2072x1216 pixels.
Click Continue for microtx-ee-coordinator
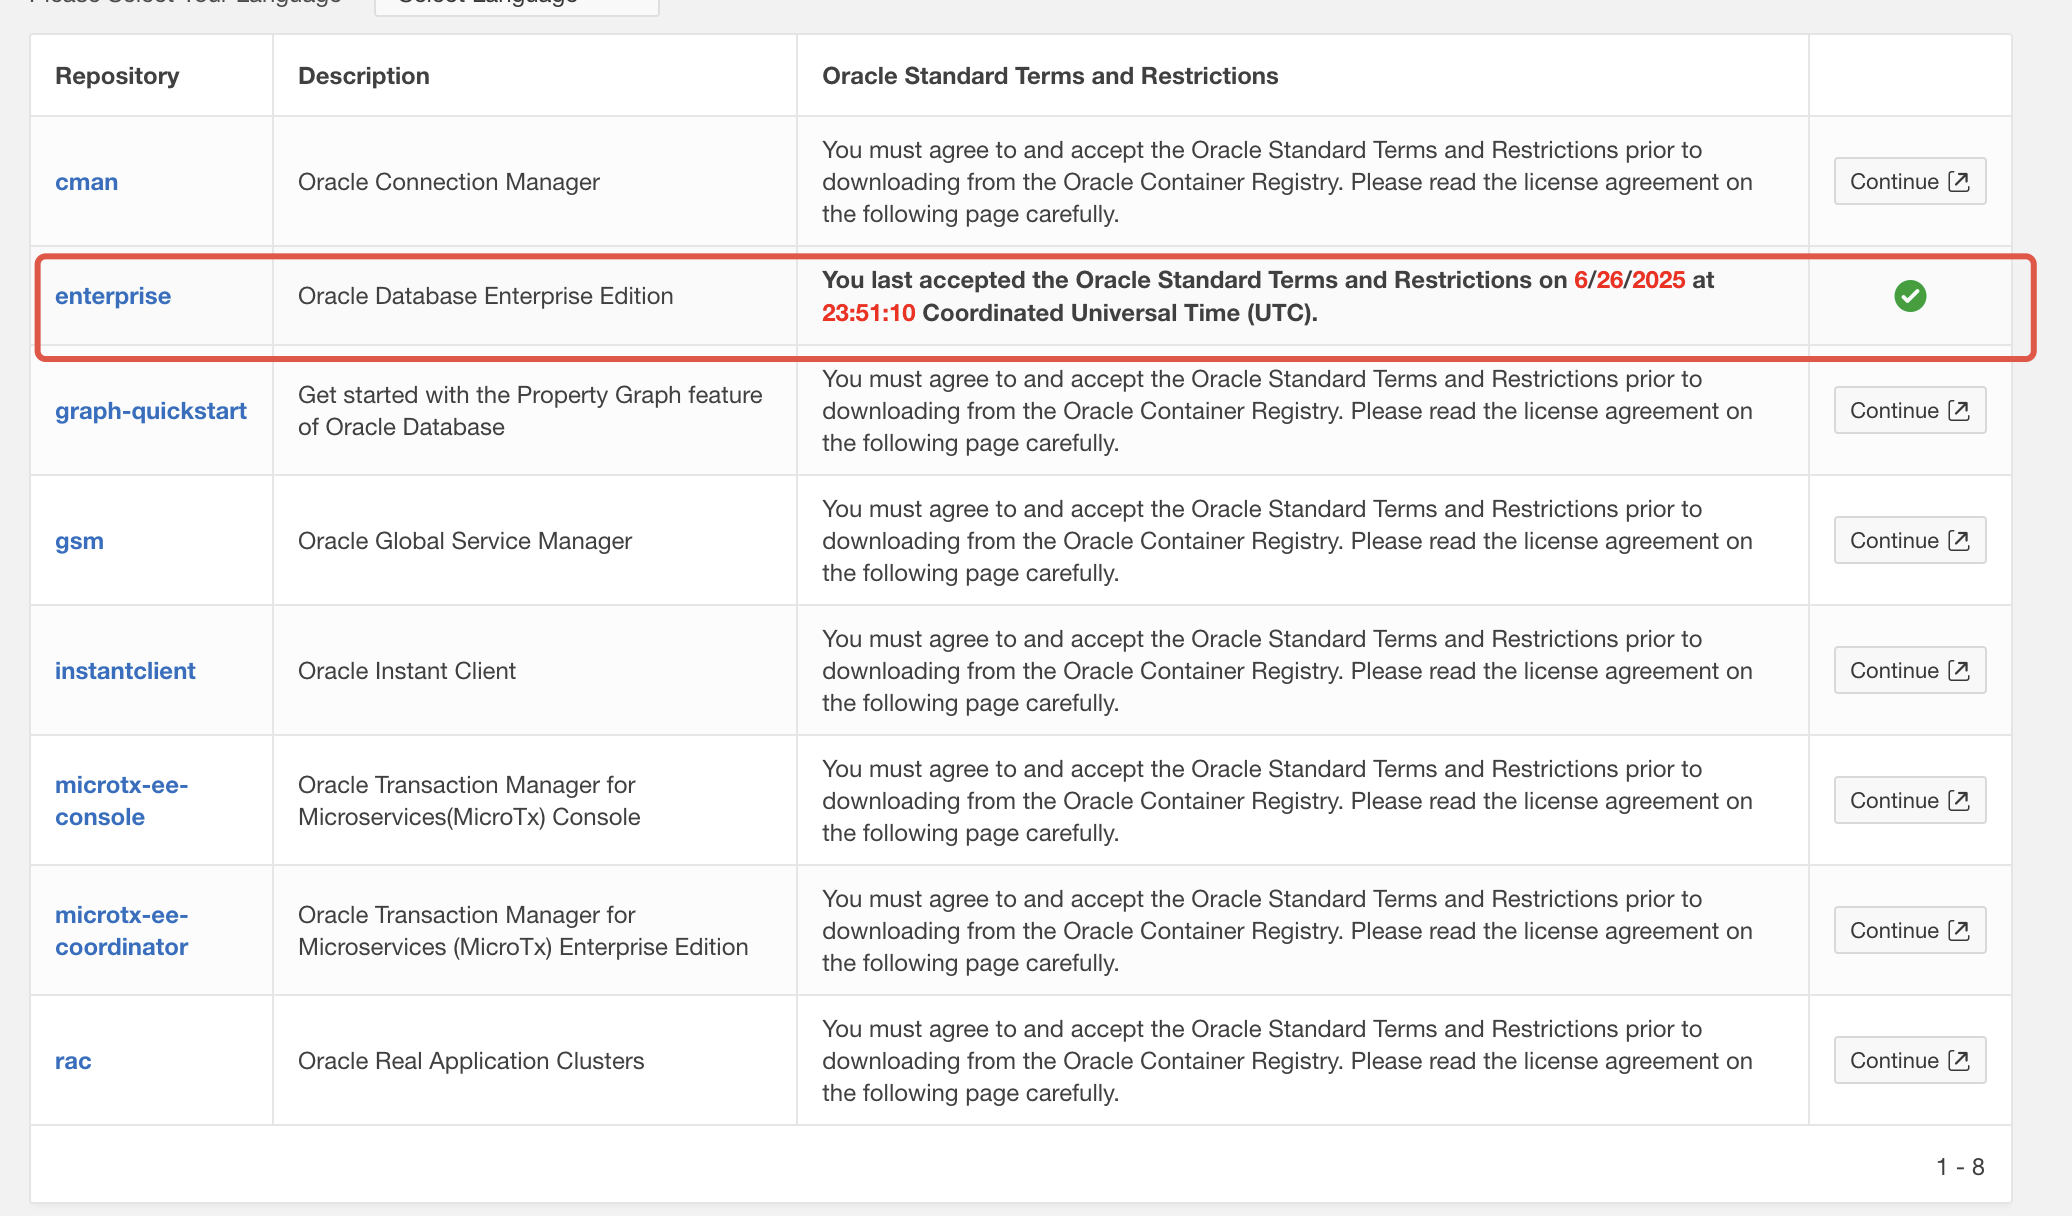1909,931
